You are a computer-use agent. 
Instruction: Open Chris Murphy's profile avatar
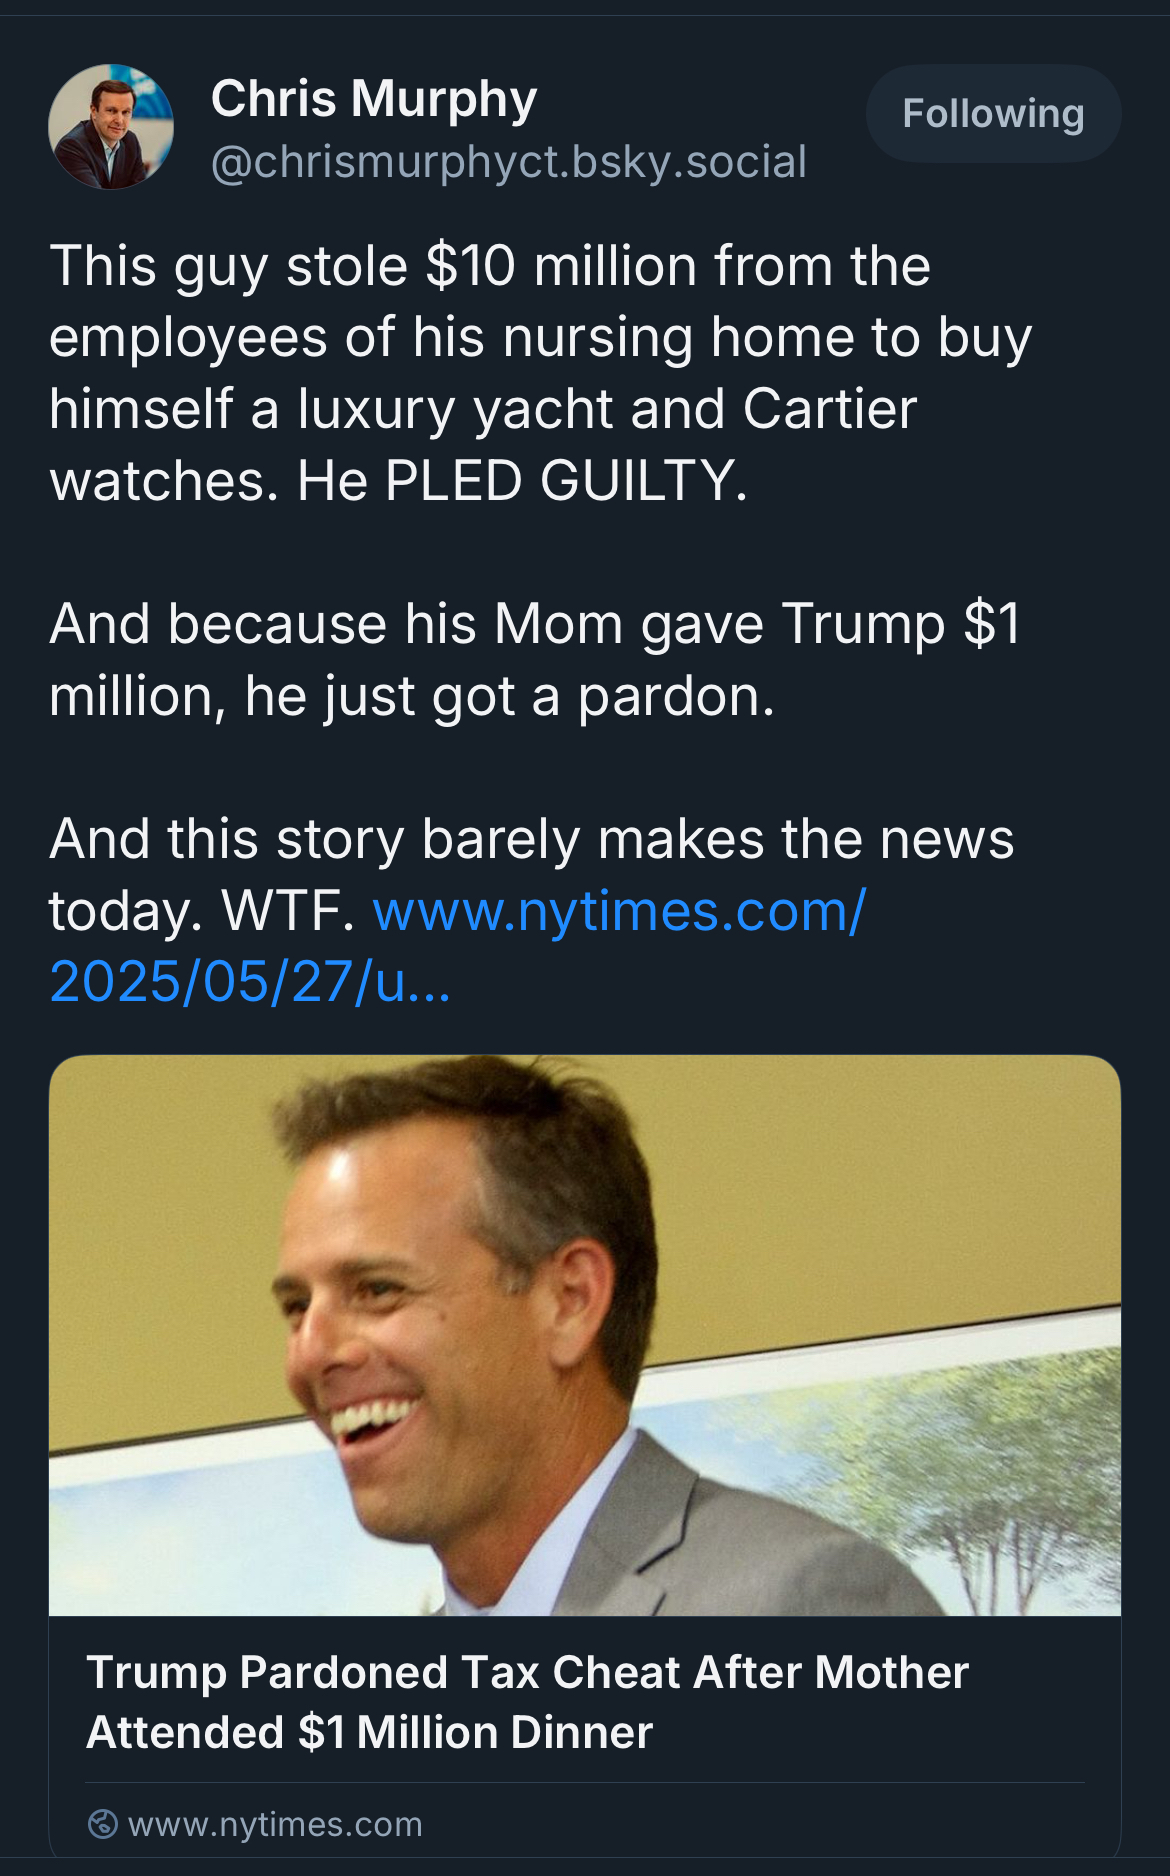pyautogui.click(x=111, y=127)
